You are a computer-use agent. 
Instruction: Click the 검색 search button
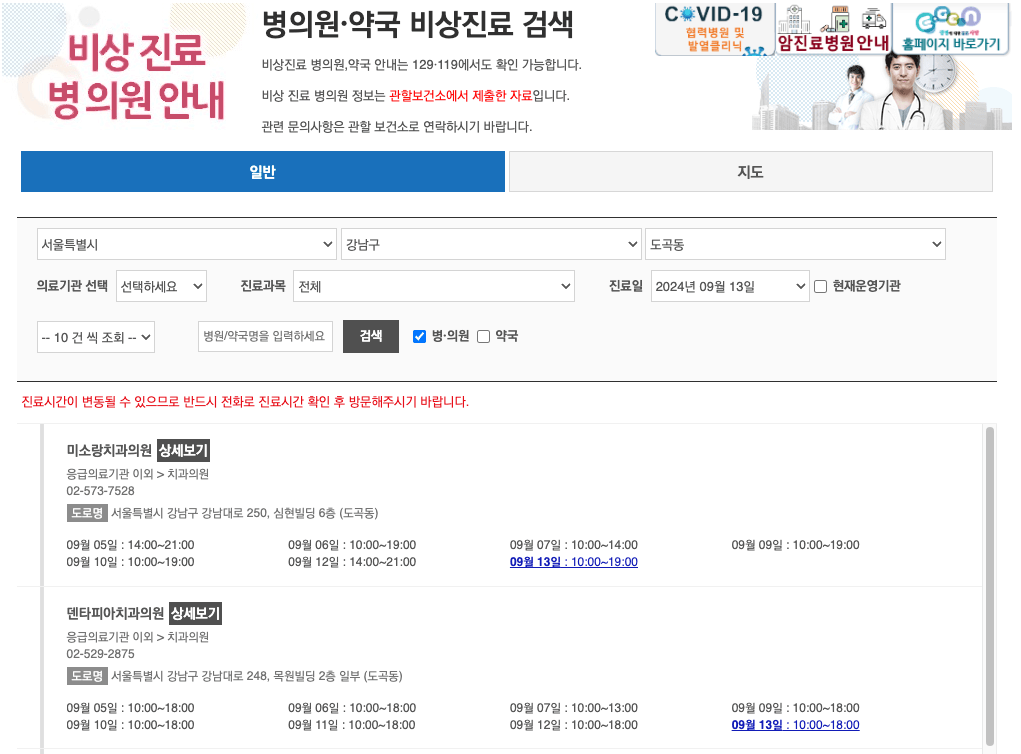pos(370,336)
